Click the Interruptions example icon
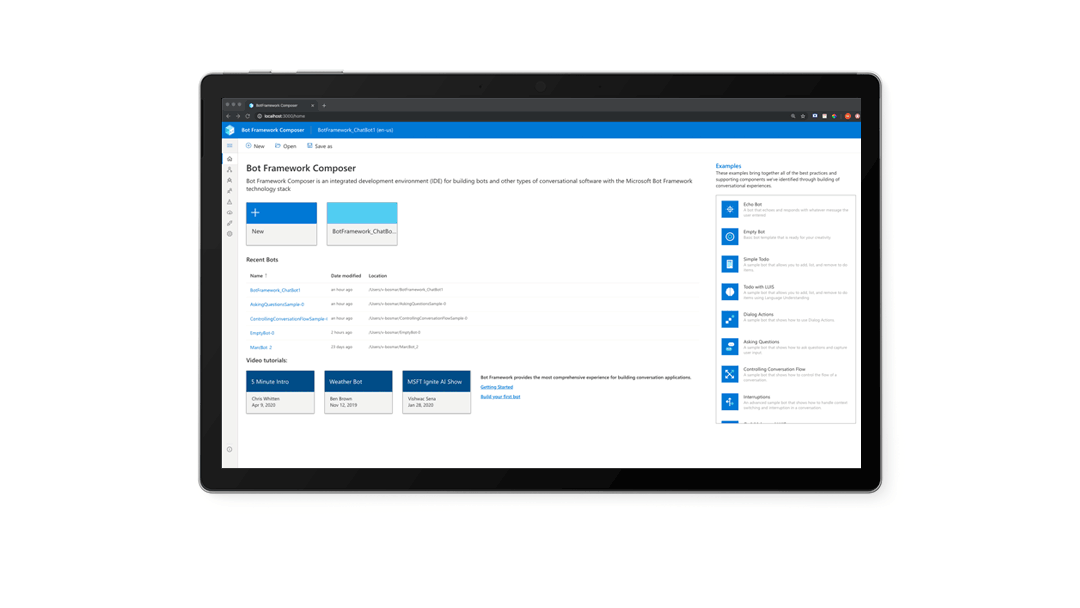1080x608 pixels. coord(729,402)
